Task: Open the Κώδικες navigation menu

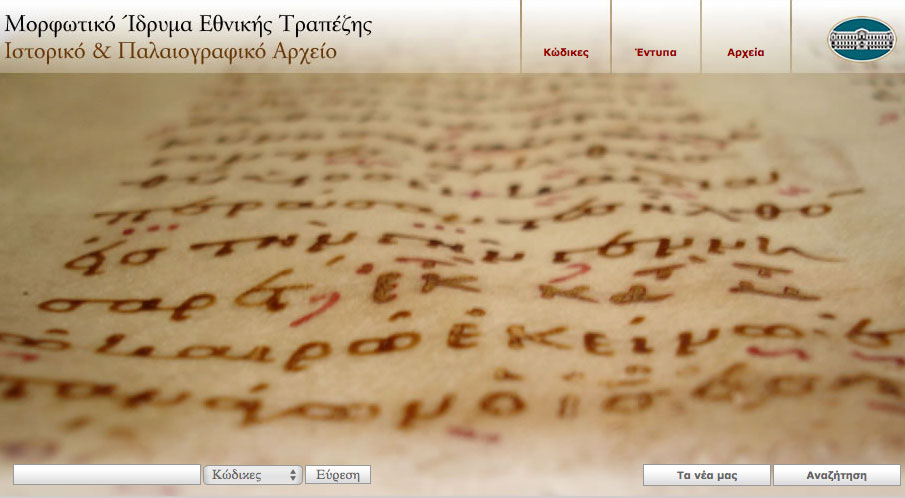Action: (565, 53)
